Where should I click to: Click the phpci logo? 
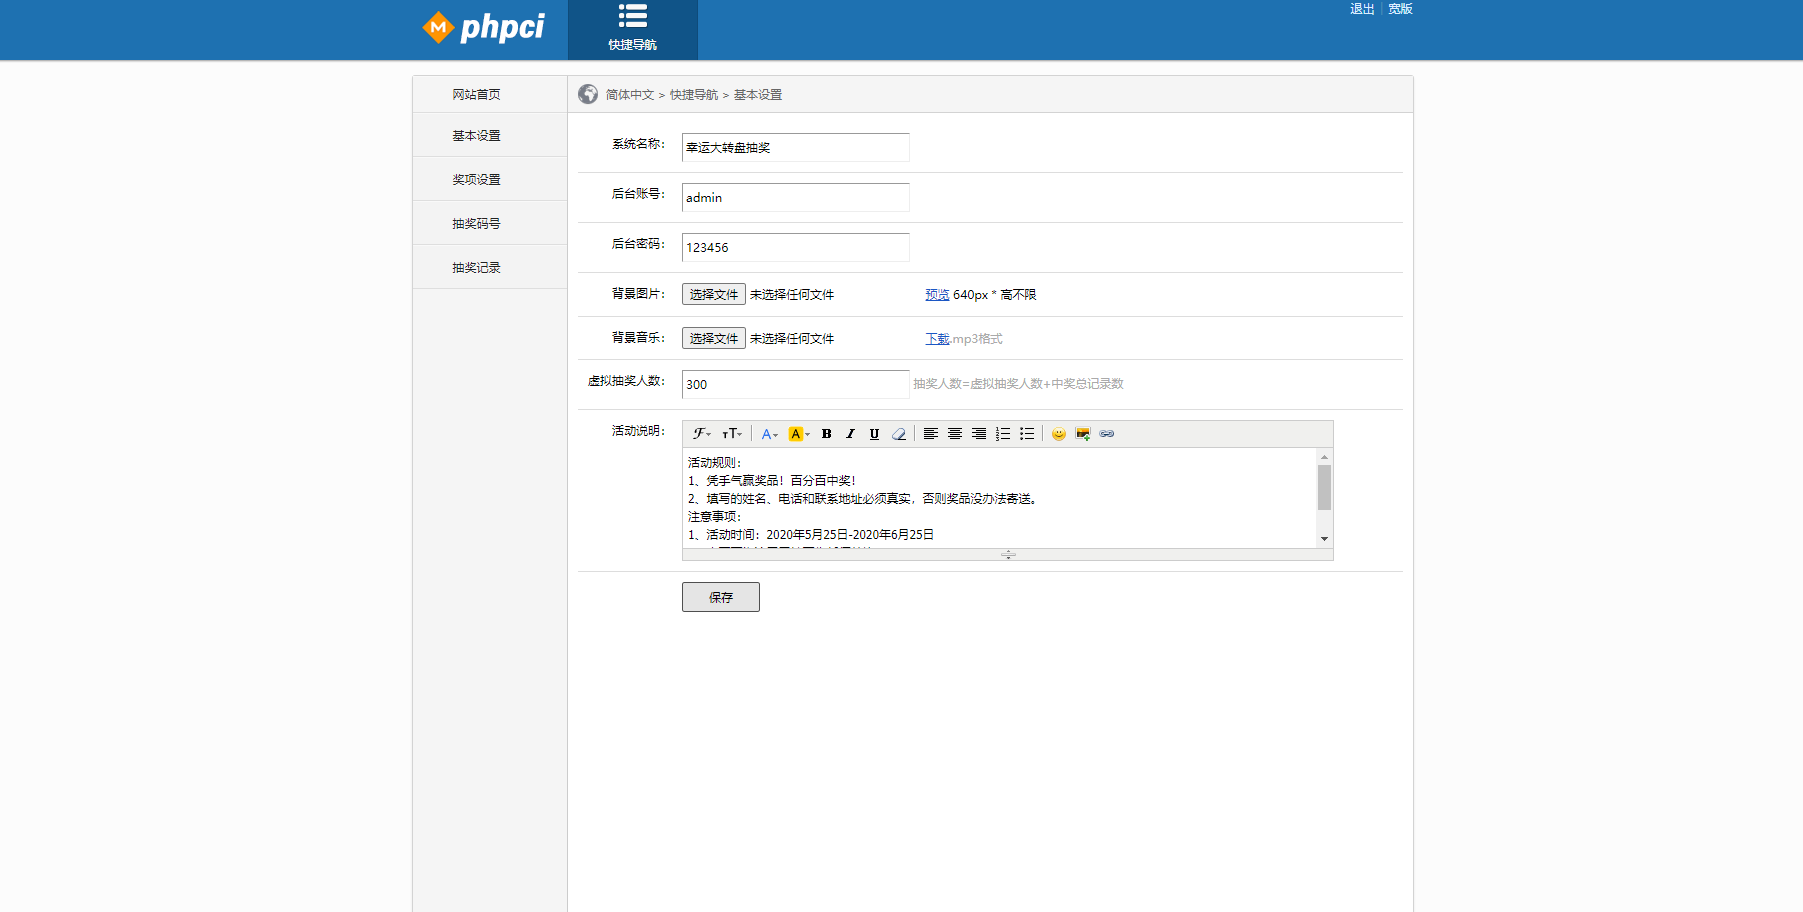[484, 27]
